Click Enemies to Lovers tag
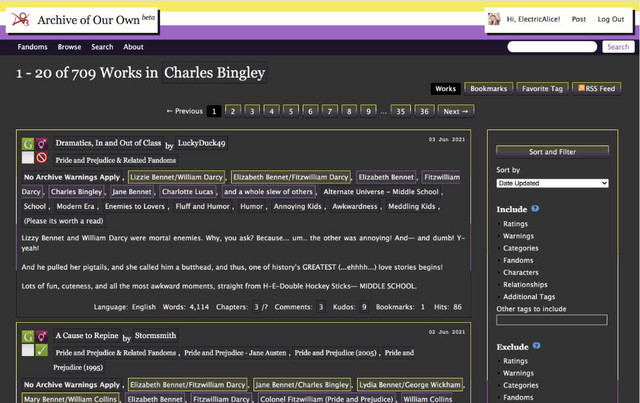Viewport: 640px width, 403px height. [x=135, y=207]
